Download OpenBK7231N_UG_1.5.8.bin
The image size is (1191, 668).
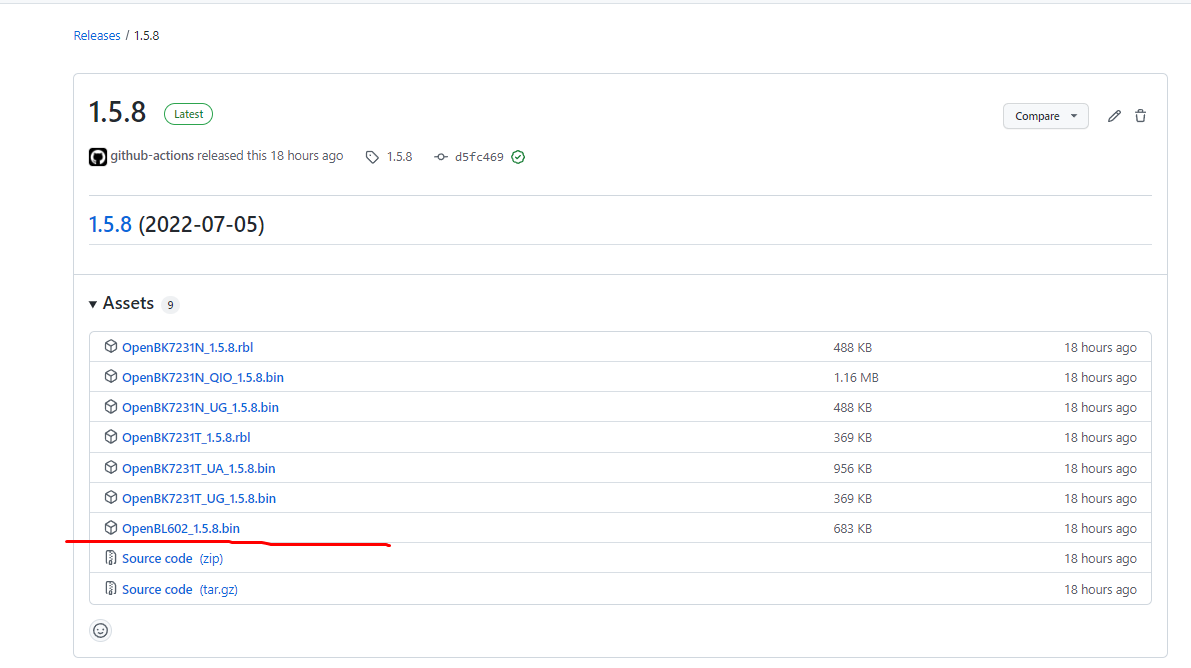[x=201, y=407]
